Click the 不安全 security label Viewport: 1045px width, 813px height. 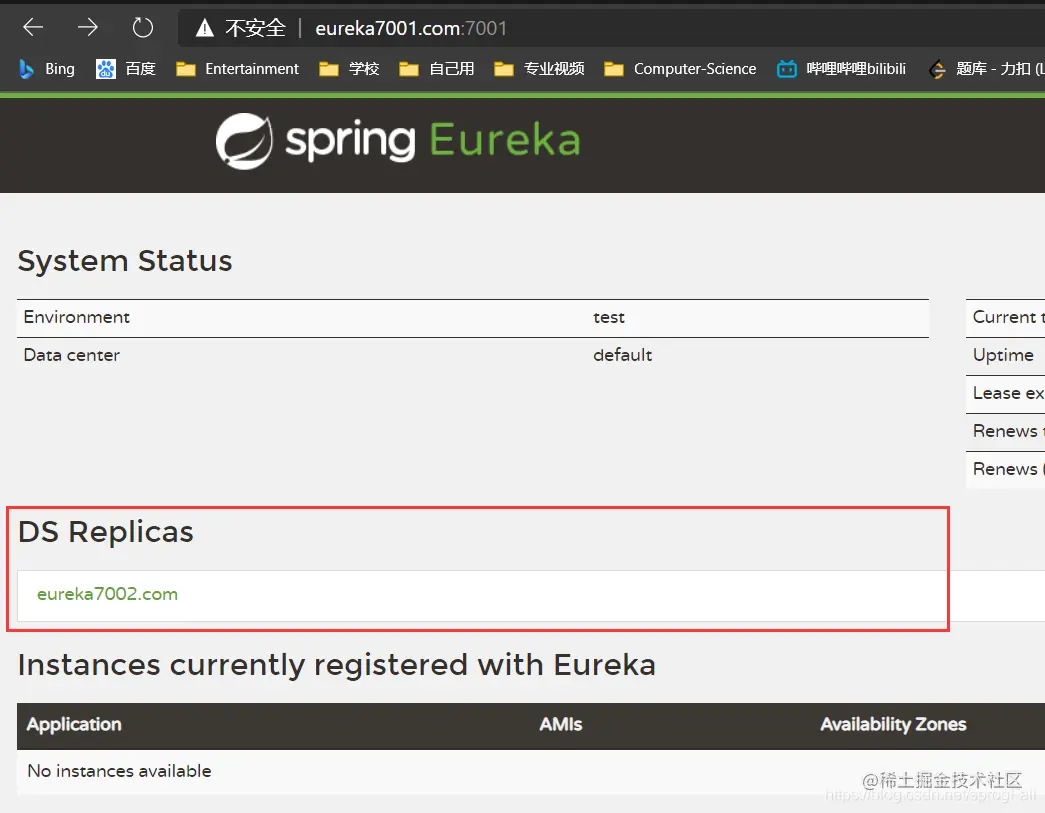[255, 28]
